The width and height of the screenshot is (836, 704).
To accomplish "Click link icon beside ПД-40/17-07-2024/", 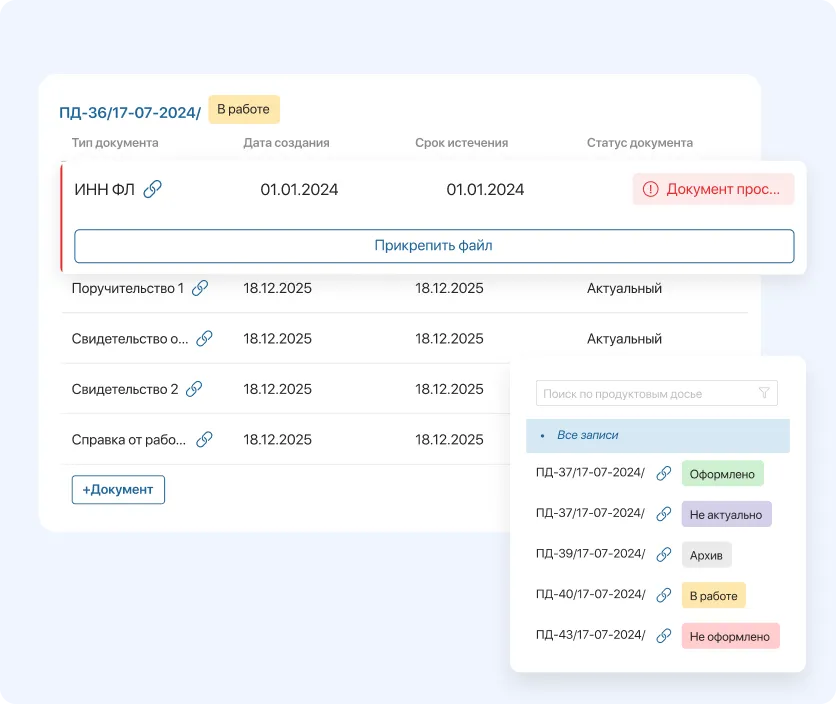I will tap(663, 595).
